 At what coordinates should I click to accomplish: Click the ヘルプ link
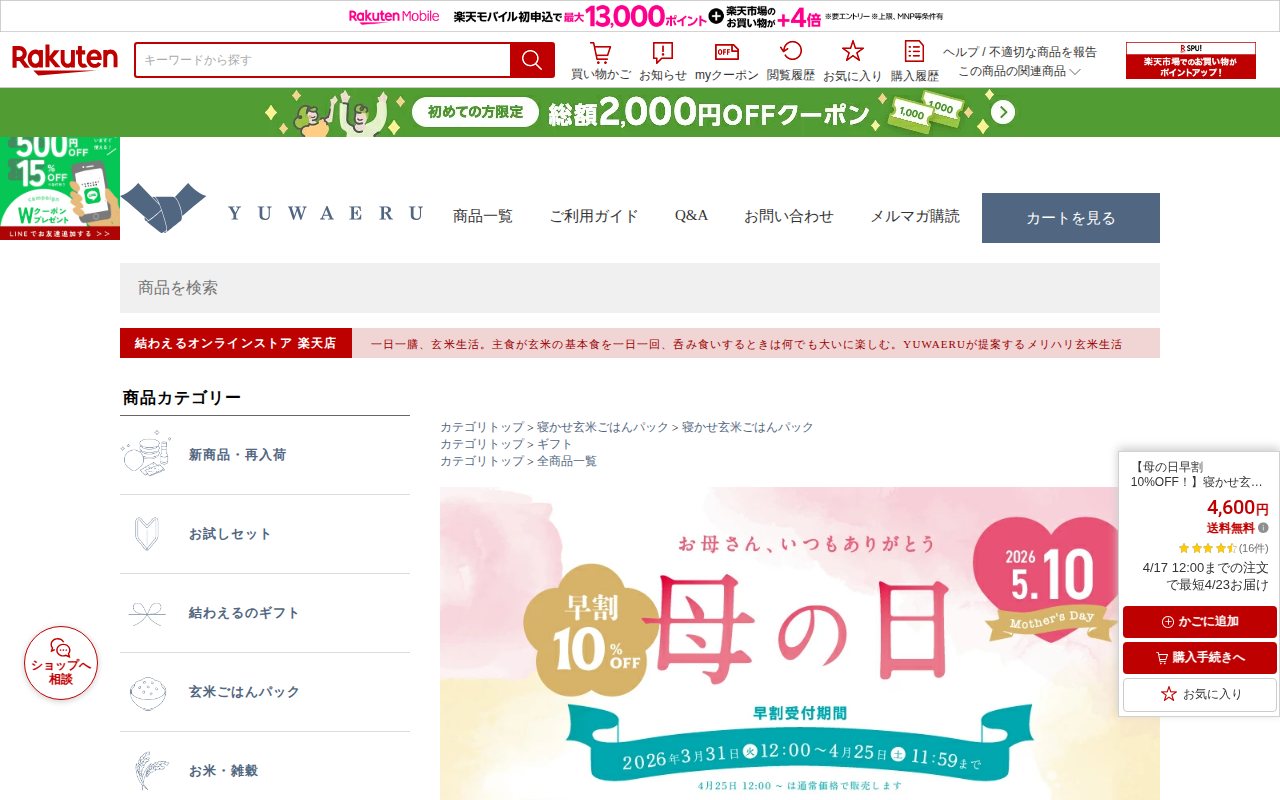(x=960, y=52)
